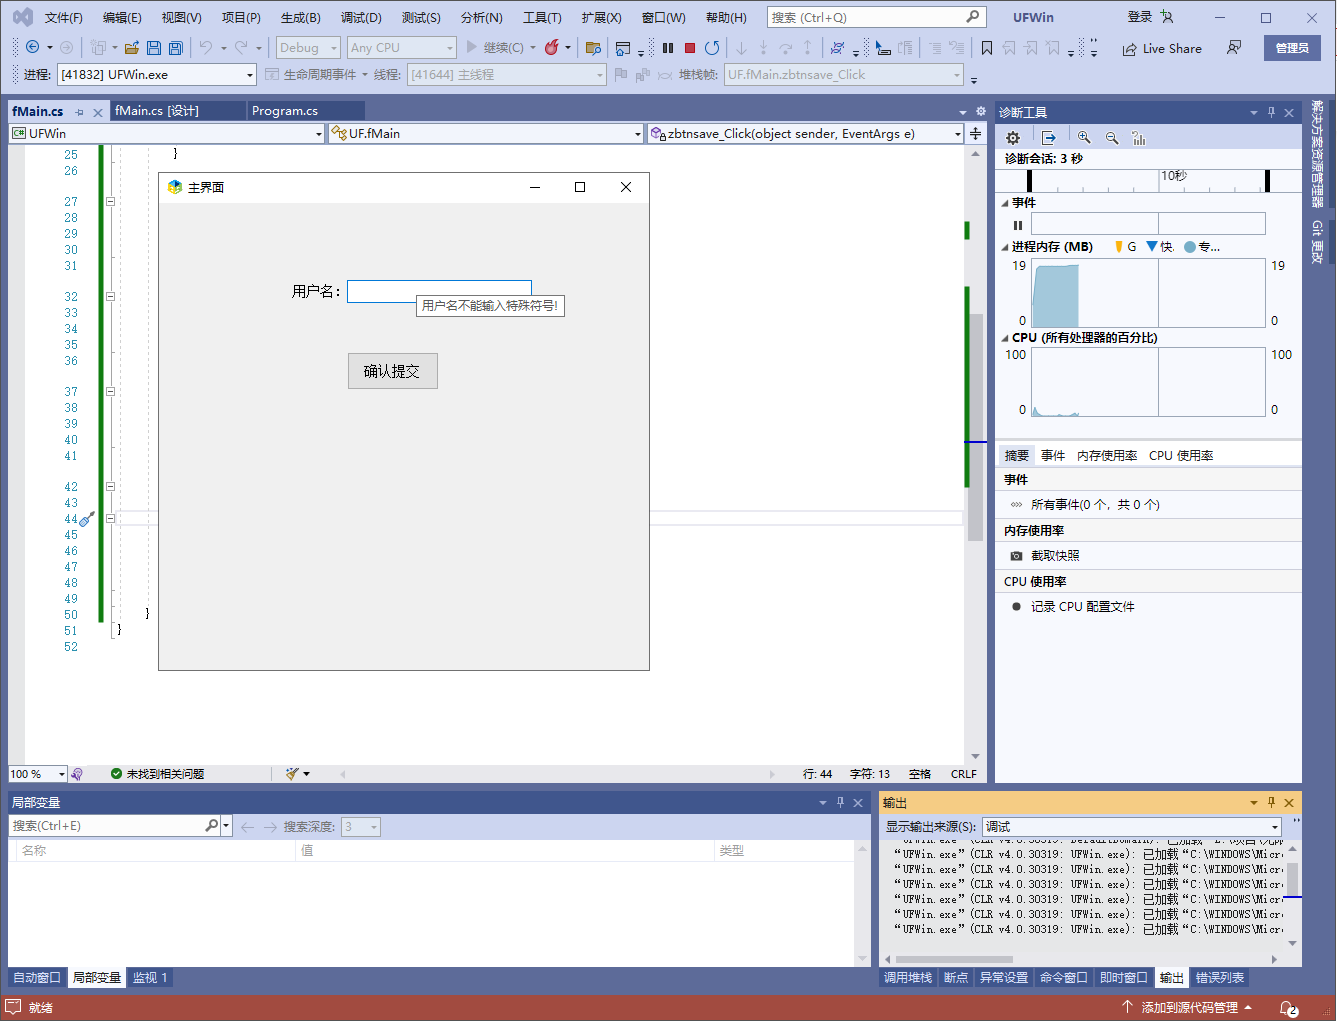Zoom in on the diagnostic timeline
Screen dimensions: 1337x1021
[1084, 138]
